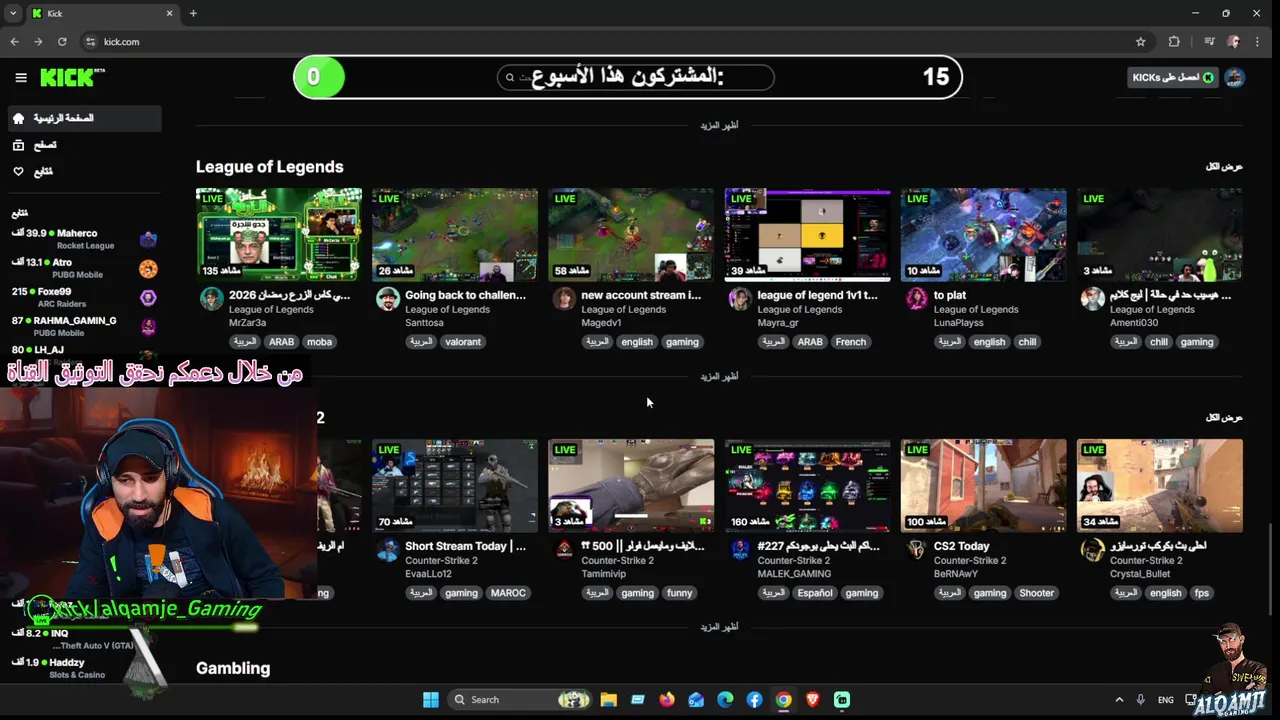Open BeRNAwY CS2 Today thumbnail

983,486
